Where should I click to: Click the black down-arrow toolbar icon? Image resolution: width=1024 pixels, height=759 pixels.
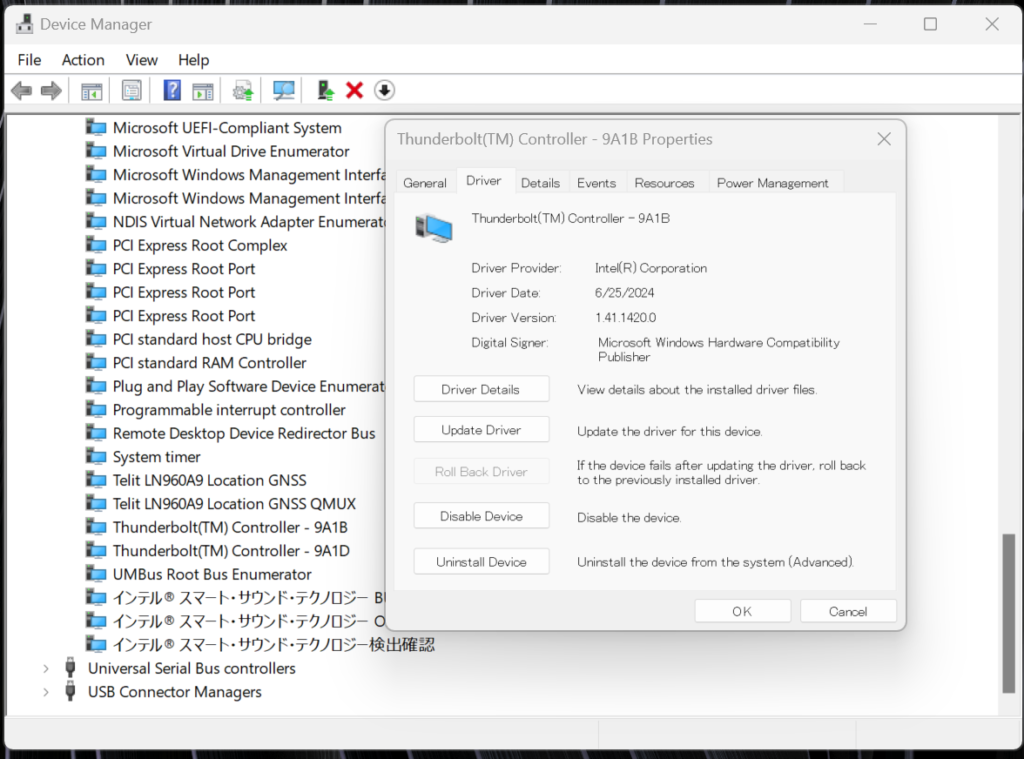click(384, 91)
